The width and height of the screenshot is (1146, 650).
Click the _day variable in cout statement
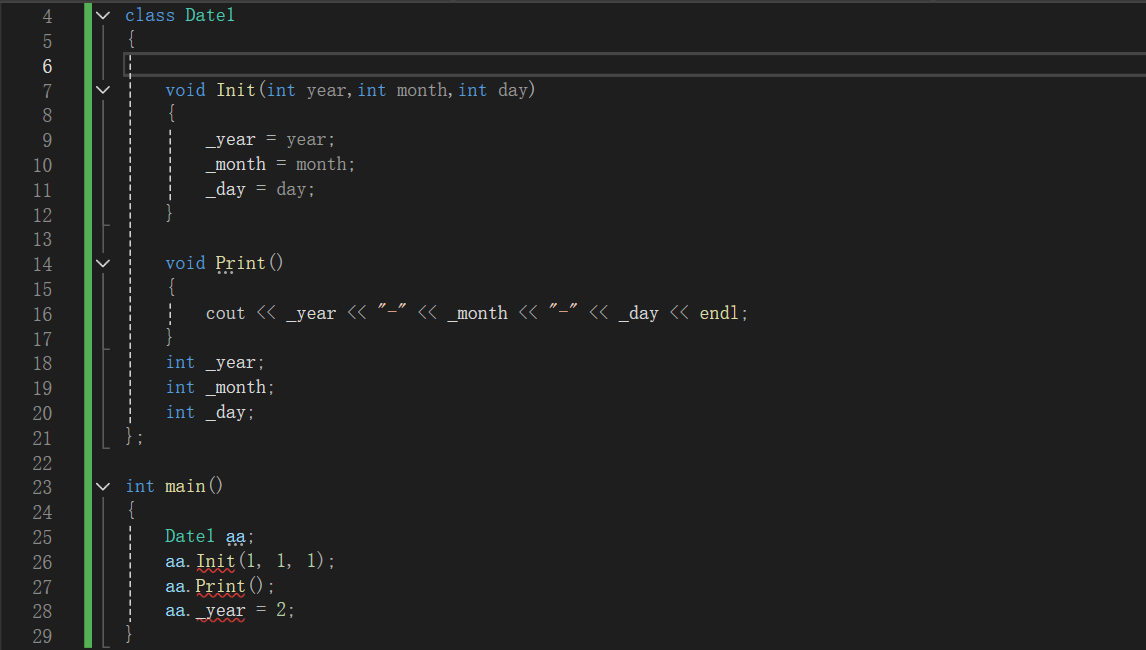click(x=639, y=314)
